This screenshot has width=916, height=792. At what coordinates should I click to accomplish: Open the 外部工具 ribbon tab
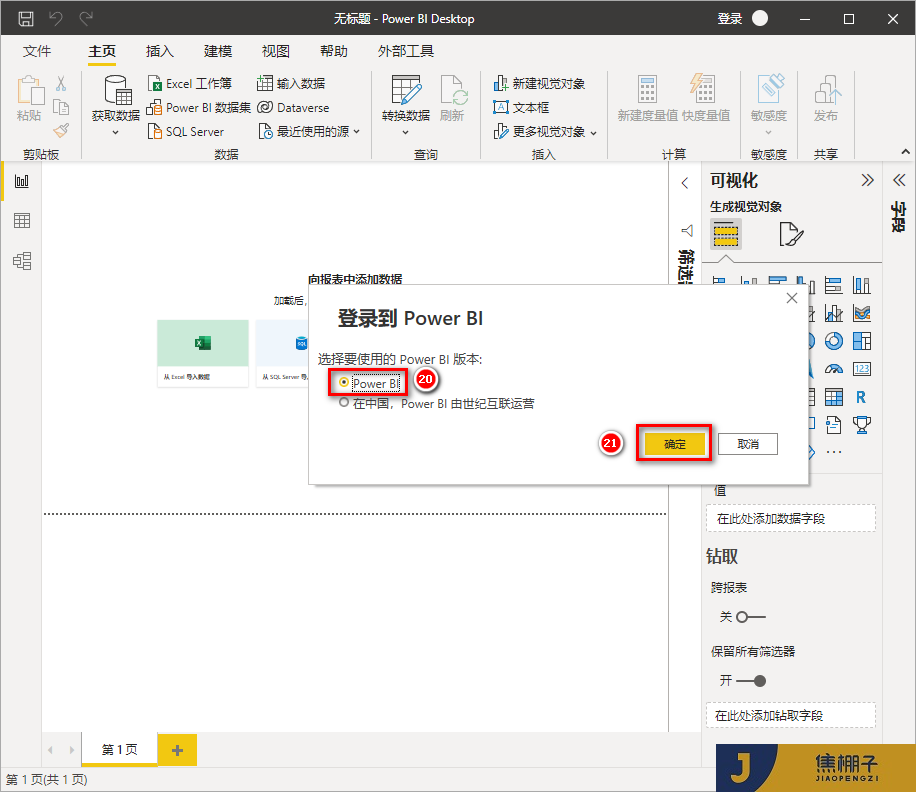tap(405, 51)
